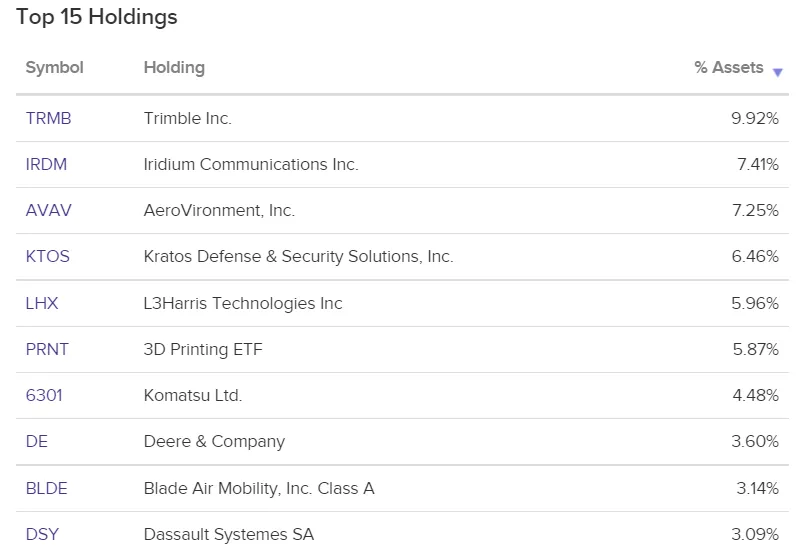This screenshot has height=556, width=807.
Task: Click the BLDE ticker link
Action: coord(46,488)
